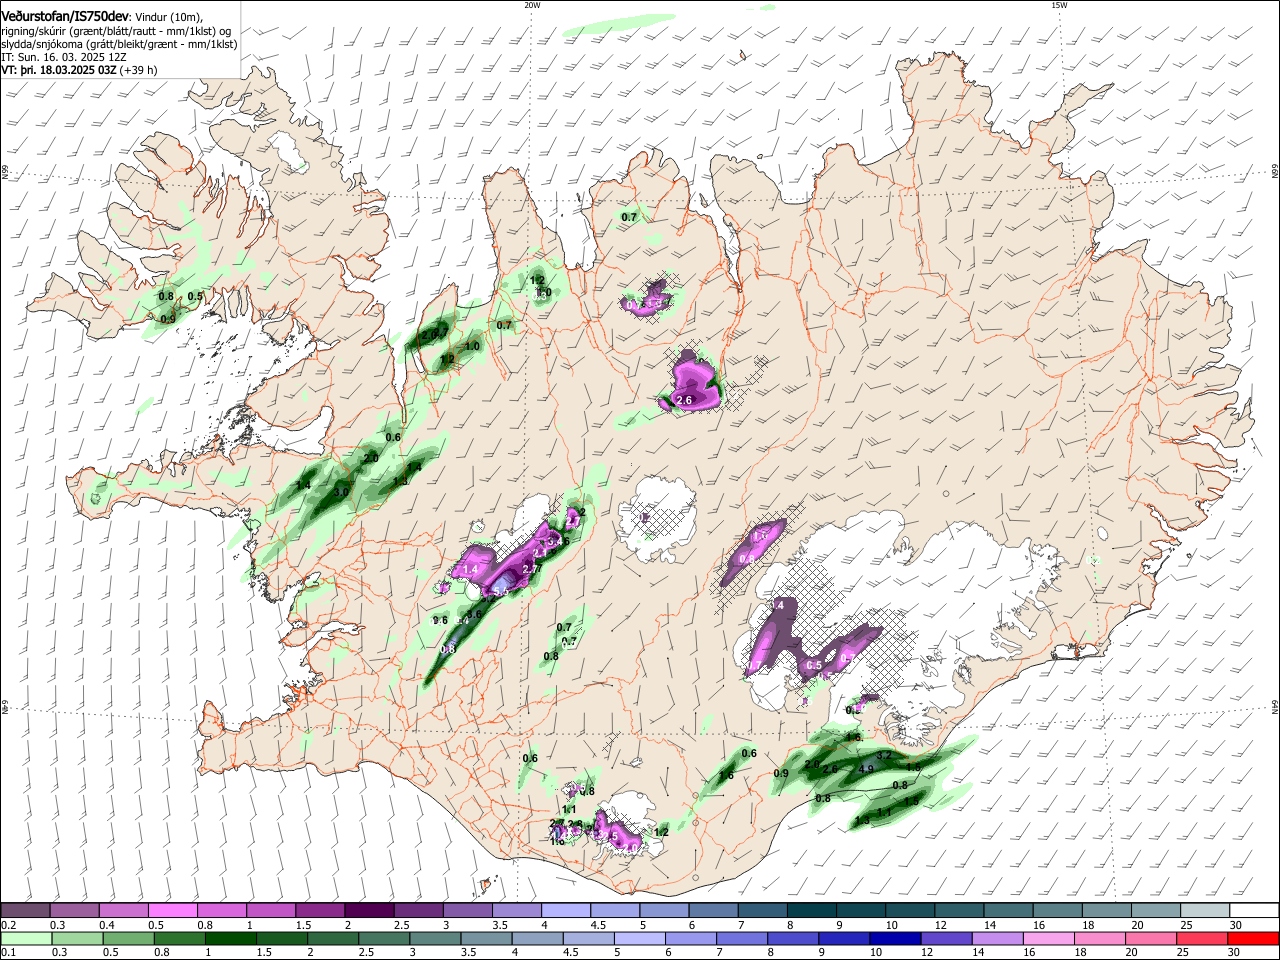Click the '15W' longitude label at the top
The width and height of the screenshot is (1280, 960).
(x=1059, y=5)
